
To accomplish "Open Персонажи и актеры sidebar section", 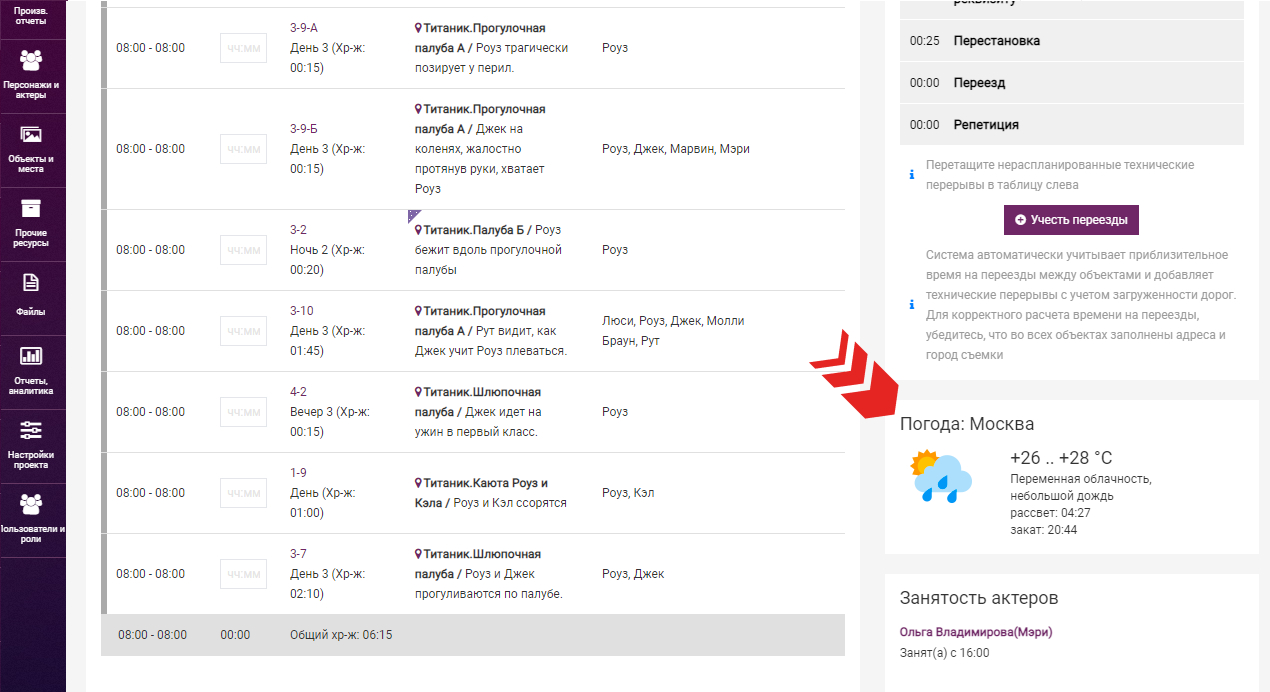I will (x=32, y=76).
